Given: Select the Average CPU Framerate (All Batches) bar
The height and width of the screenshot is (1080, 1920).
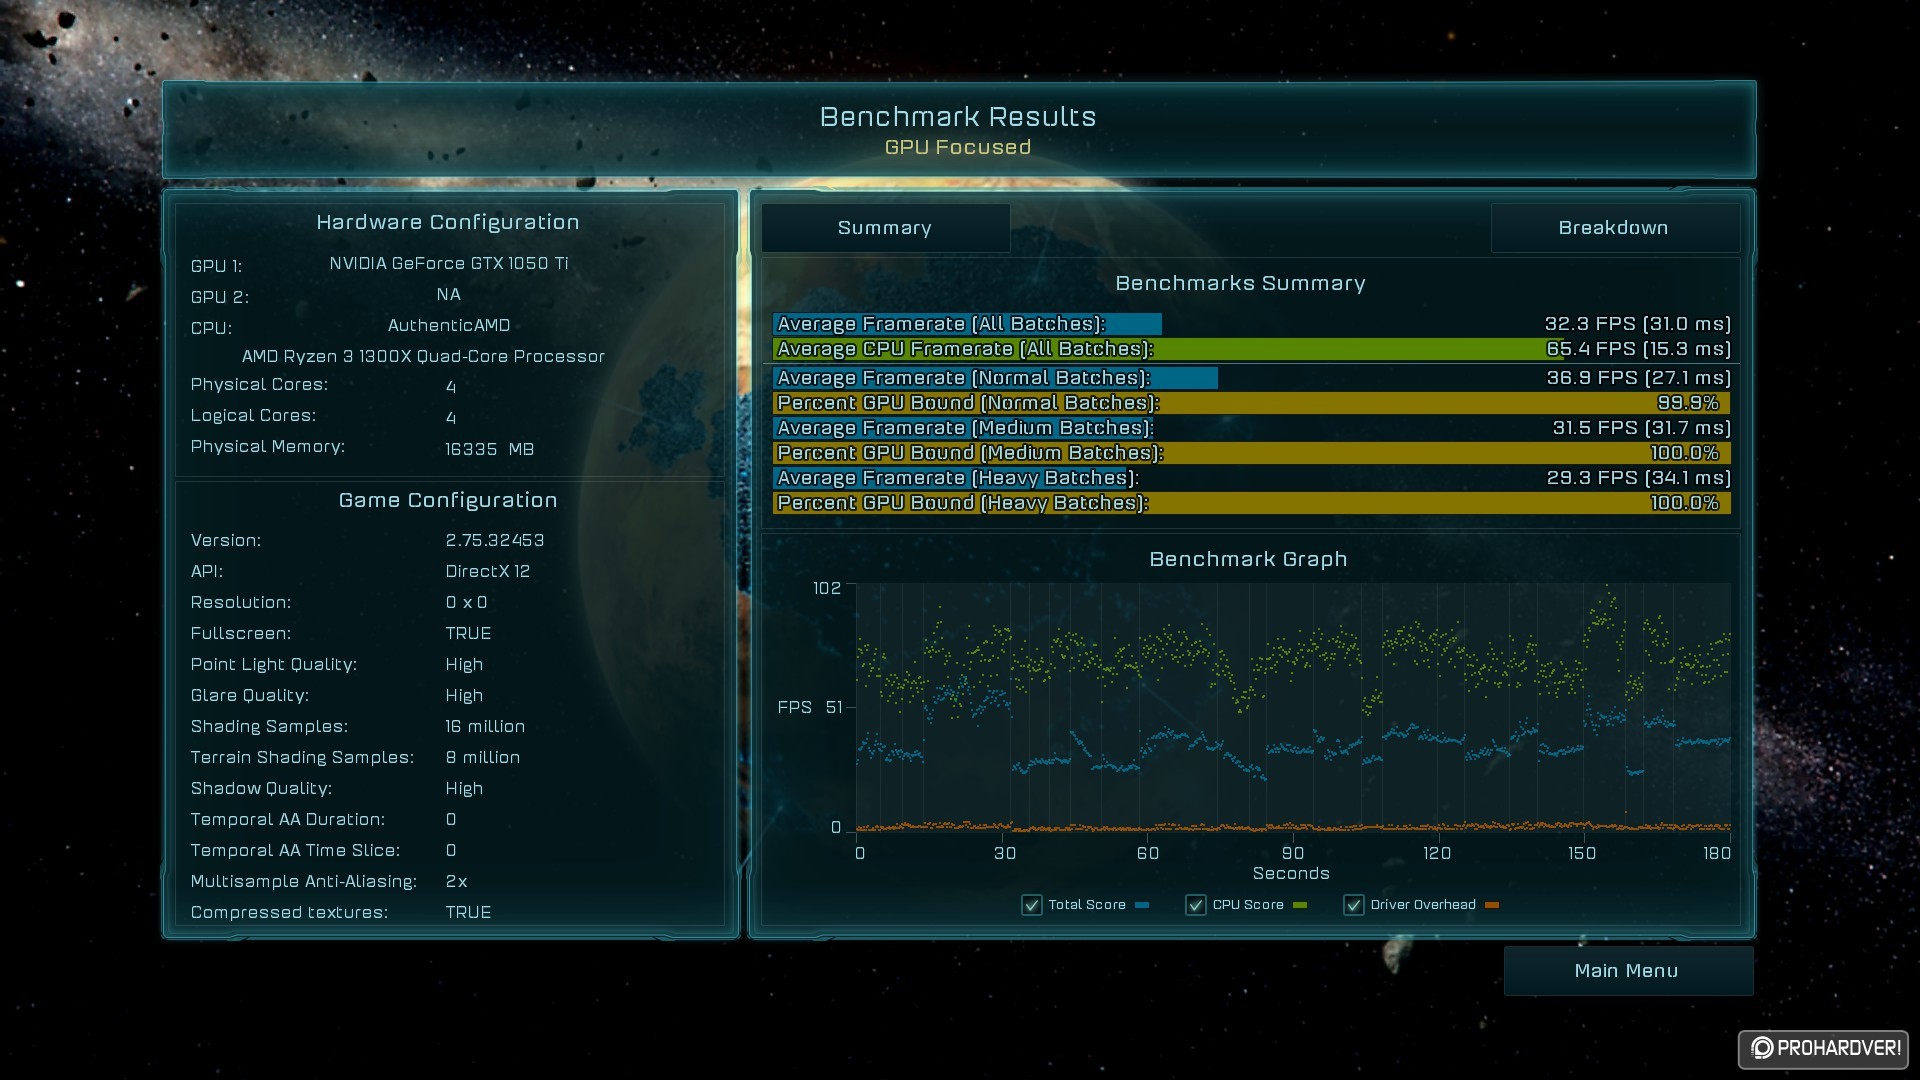Looking at the screenshot, I should [1168, 349].
